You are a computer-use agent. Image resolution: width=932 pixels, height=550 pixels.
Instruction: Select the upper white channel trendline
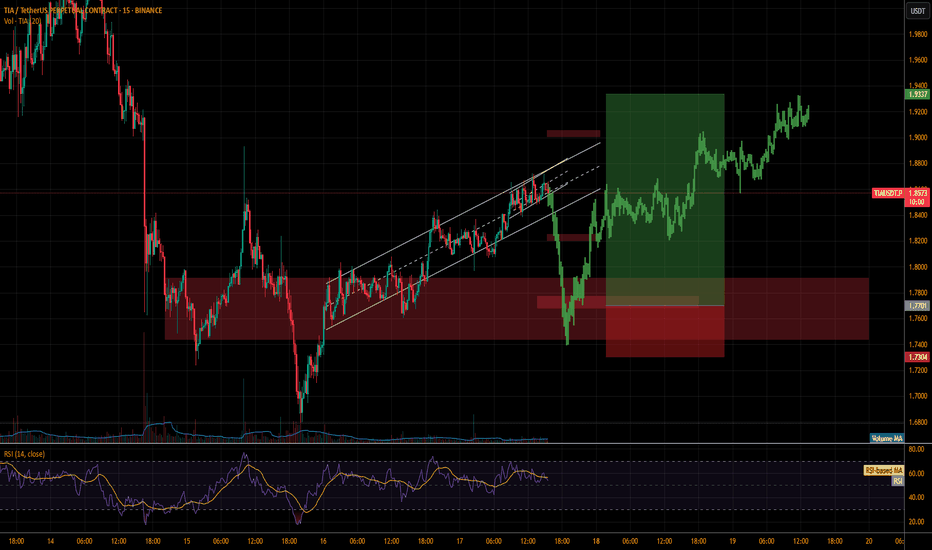pyautogui.click(x=464, y=212)
